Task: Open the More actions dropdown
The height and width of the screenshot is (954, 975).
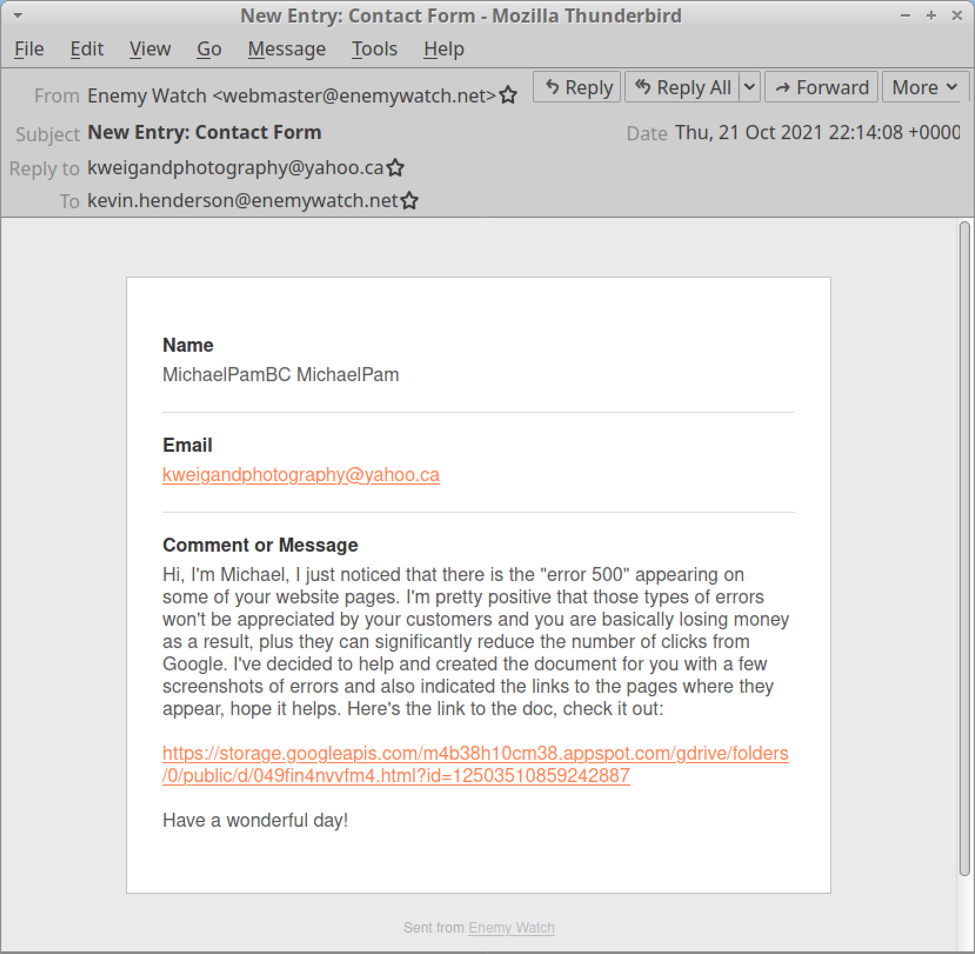Action: pos(925,87)
